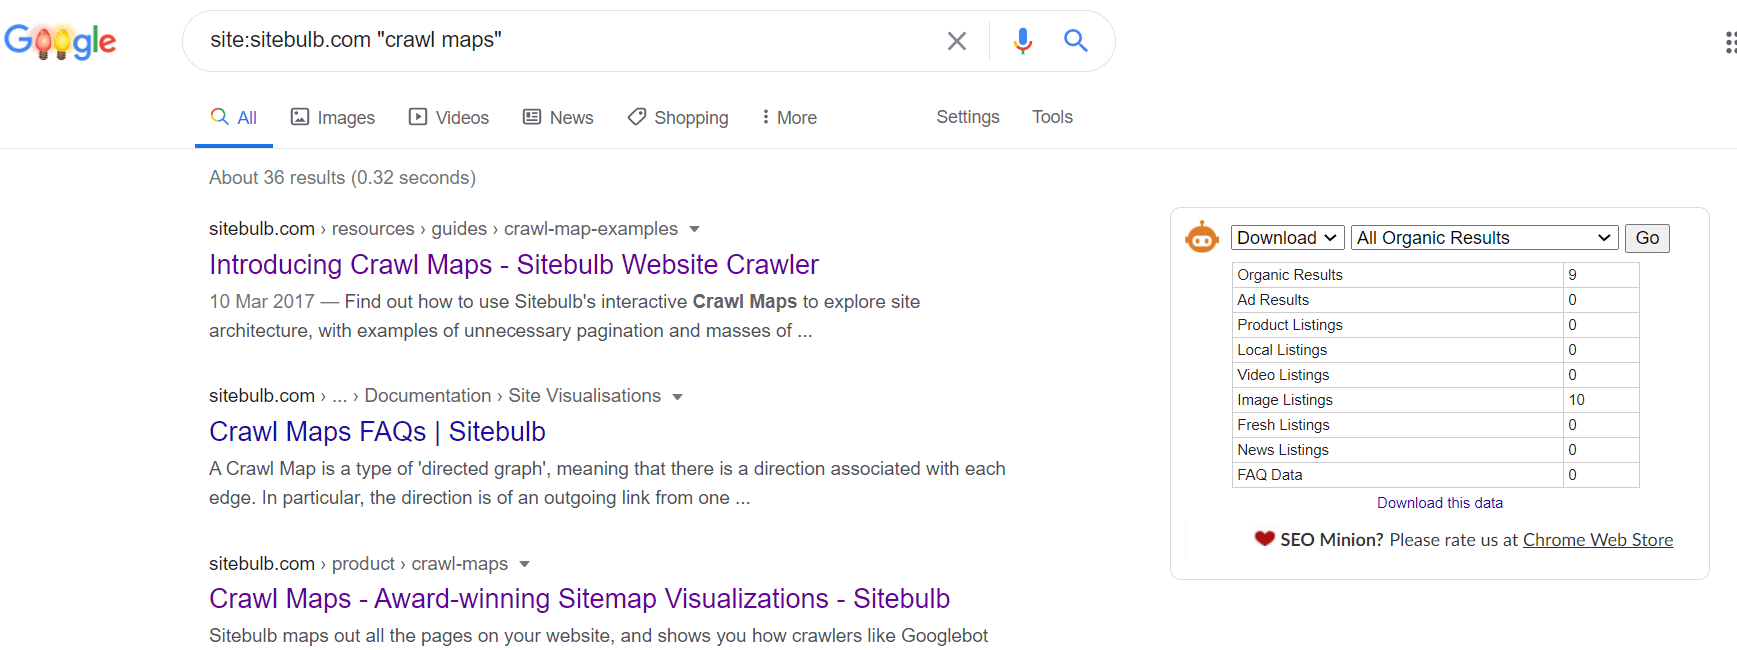
Task: Open the Google apps grid icon
Action: [x=1730, y=42]
